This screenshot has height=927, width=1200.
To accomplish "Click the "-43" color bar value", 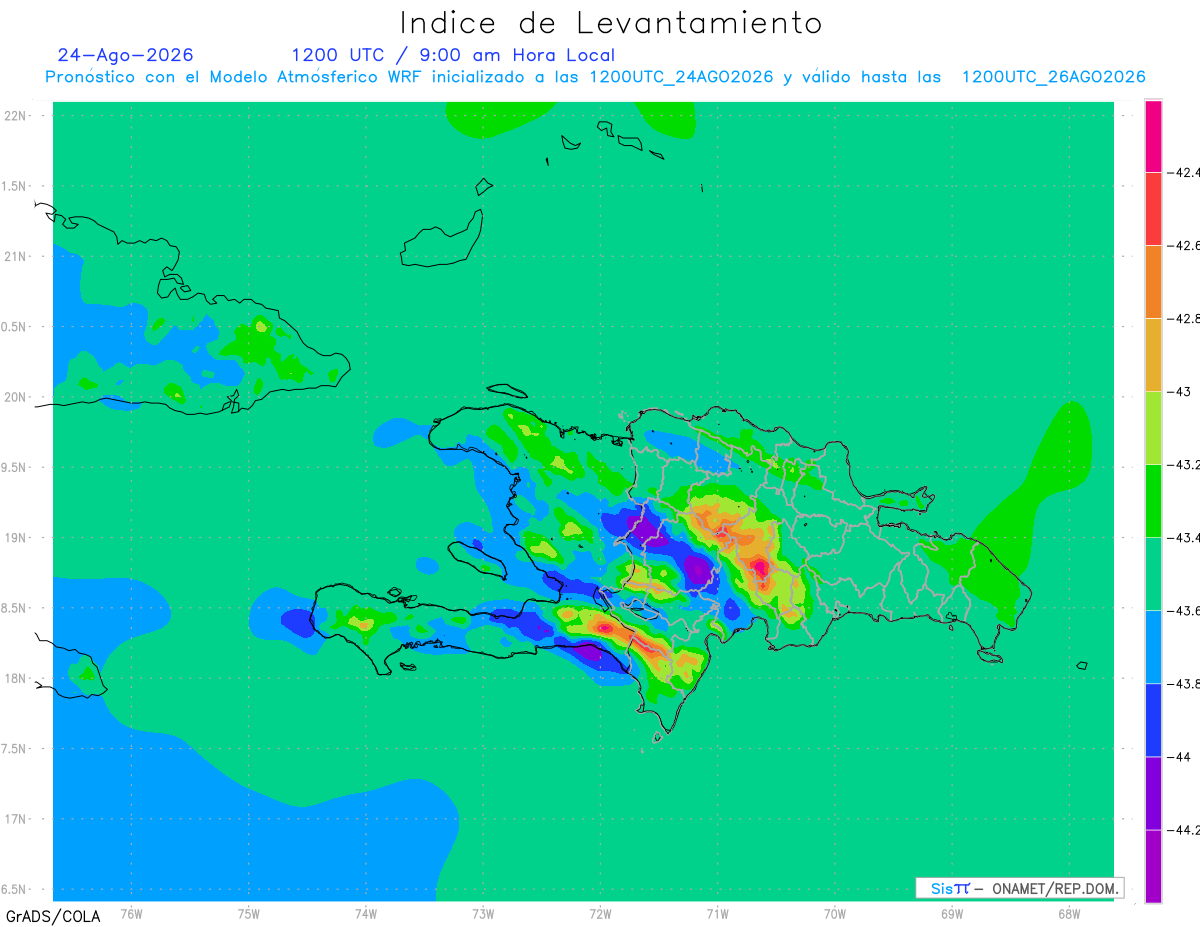I will [1180, 392].
